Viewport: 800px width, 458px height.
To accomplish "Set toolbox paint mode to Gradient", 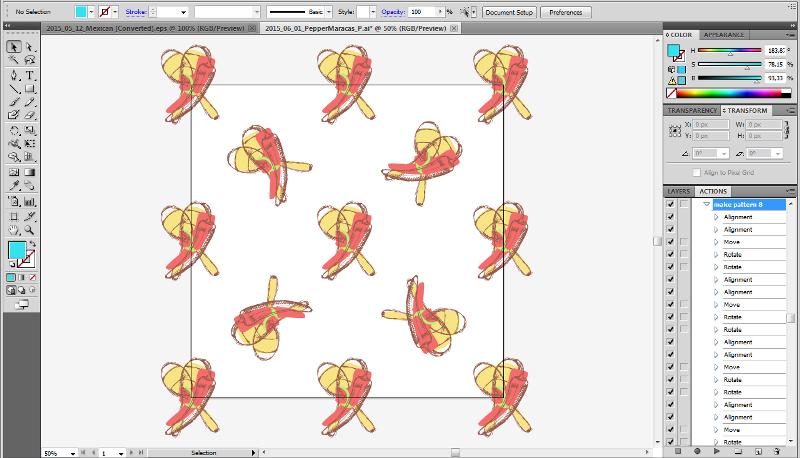I will click(x=21, y=277).
